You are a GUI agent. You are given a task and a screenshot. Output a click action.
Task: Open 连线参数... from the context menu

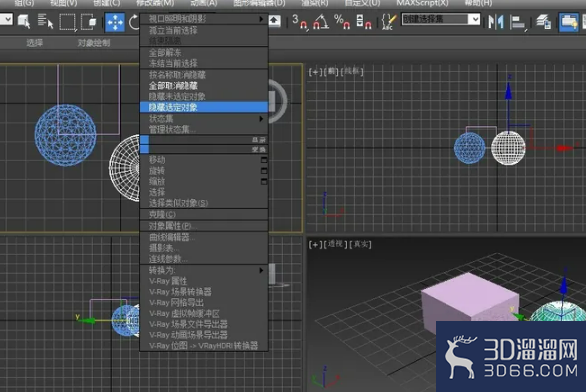coord(204,259)
